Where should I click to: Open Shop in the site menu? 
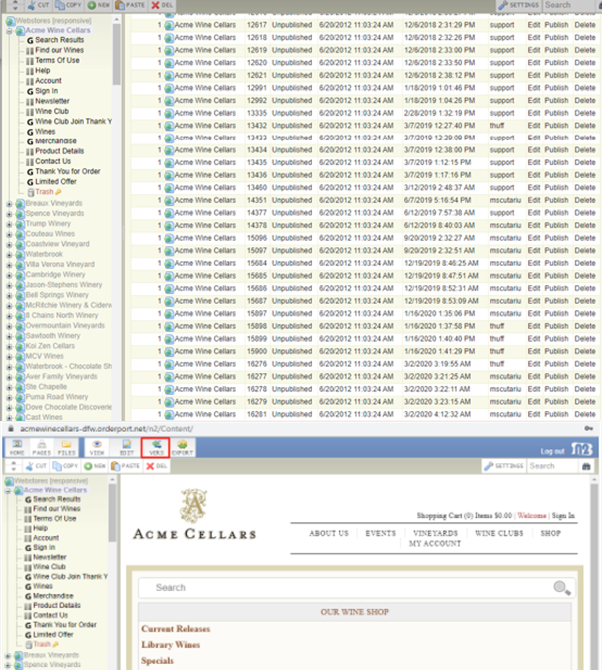[x=550, y=533]
